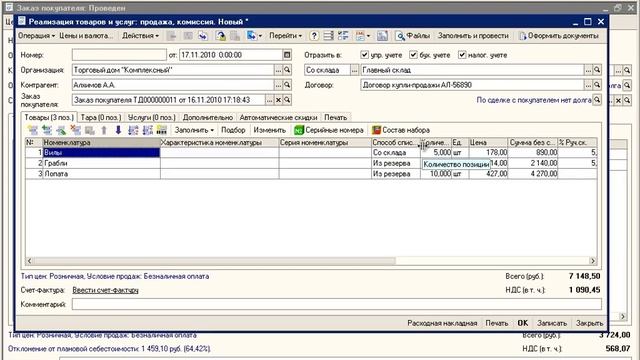Screen dimensions: 640x360
Task: Switch to Автоматические скидки tab
Action: (x=278, y=118)
